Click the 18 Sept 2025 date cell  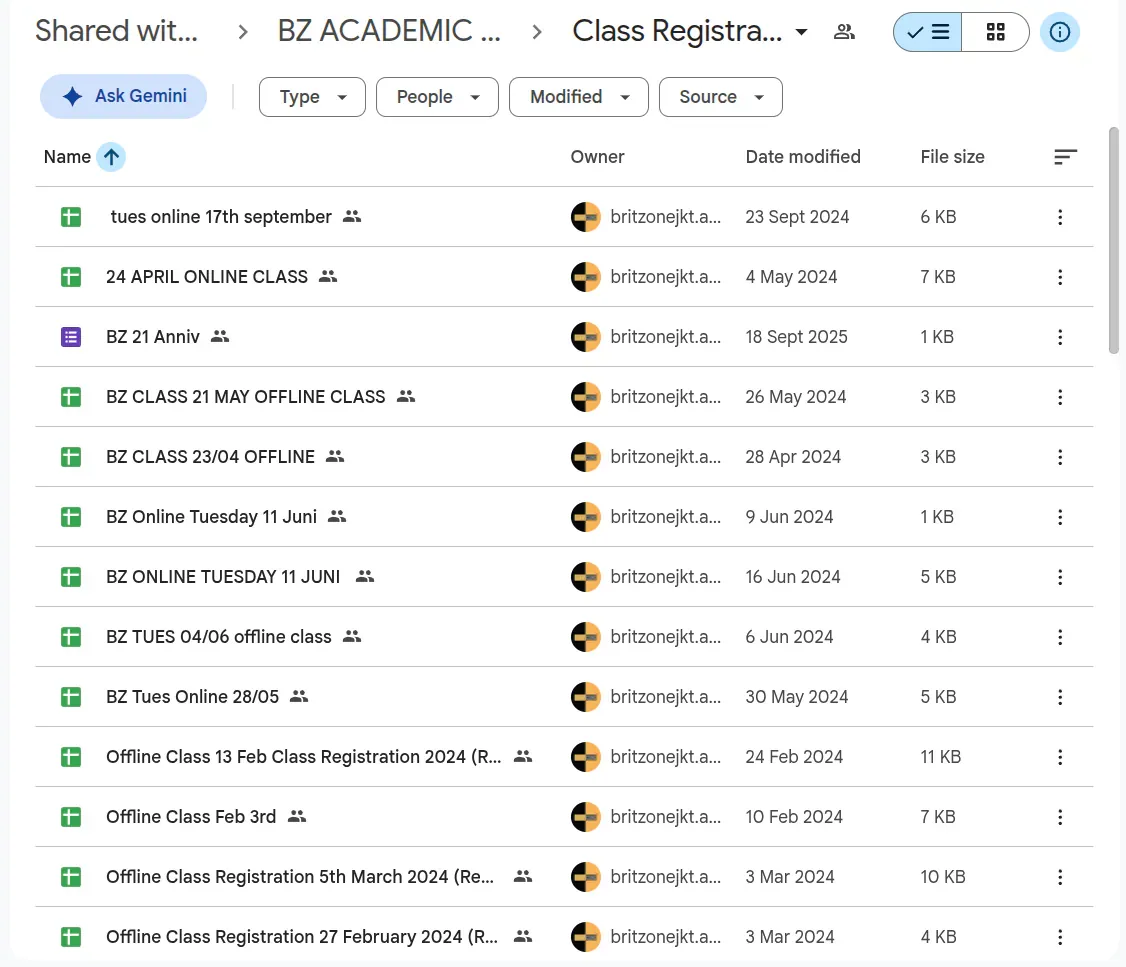pos(796,337)
